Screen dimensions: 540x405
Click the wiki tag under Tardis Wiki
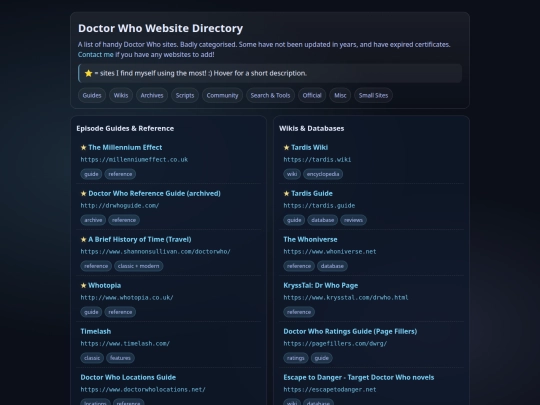tap(292, 174)
